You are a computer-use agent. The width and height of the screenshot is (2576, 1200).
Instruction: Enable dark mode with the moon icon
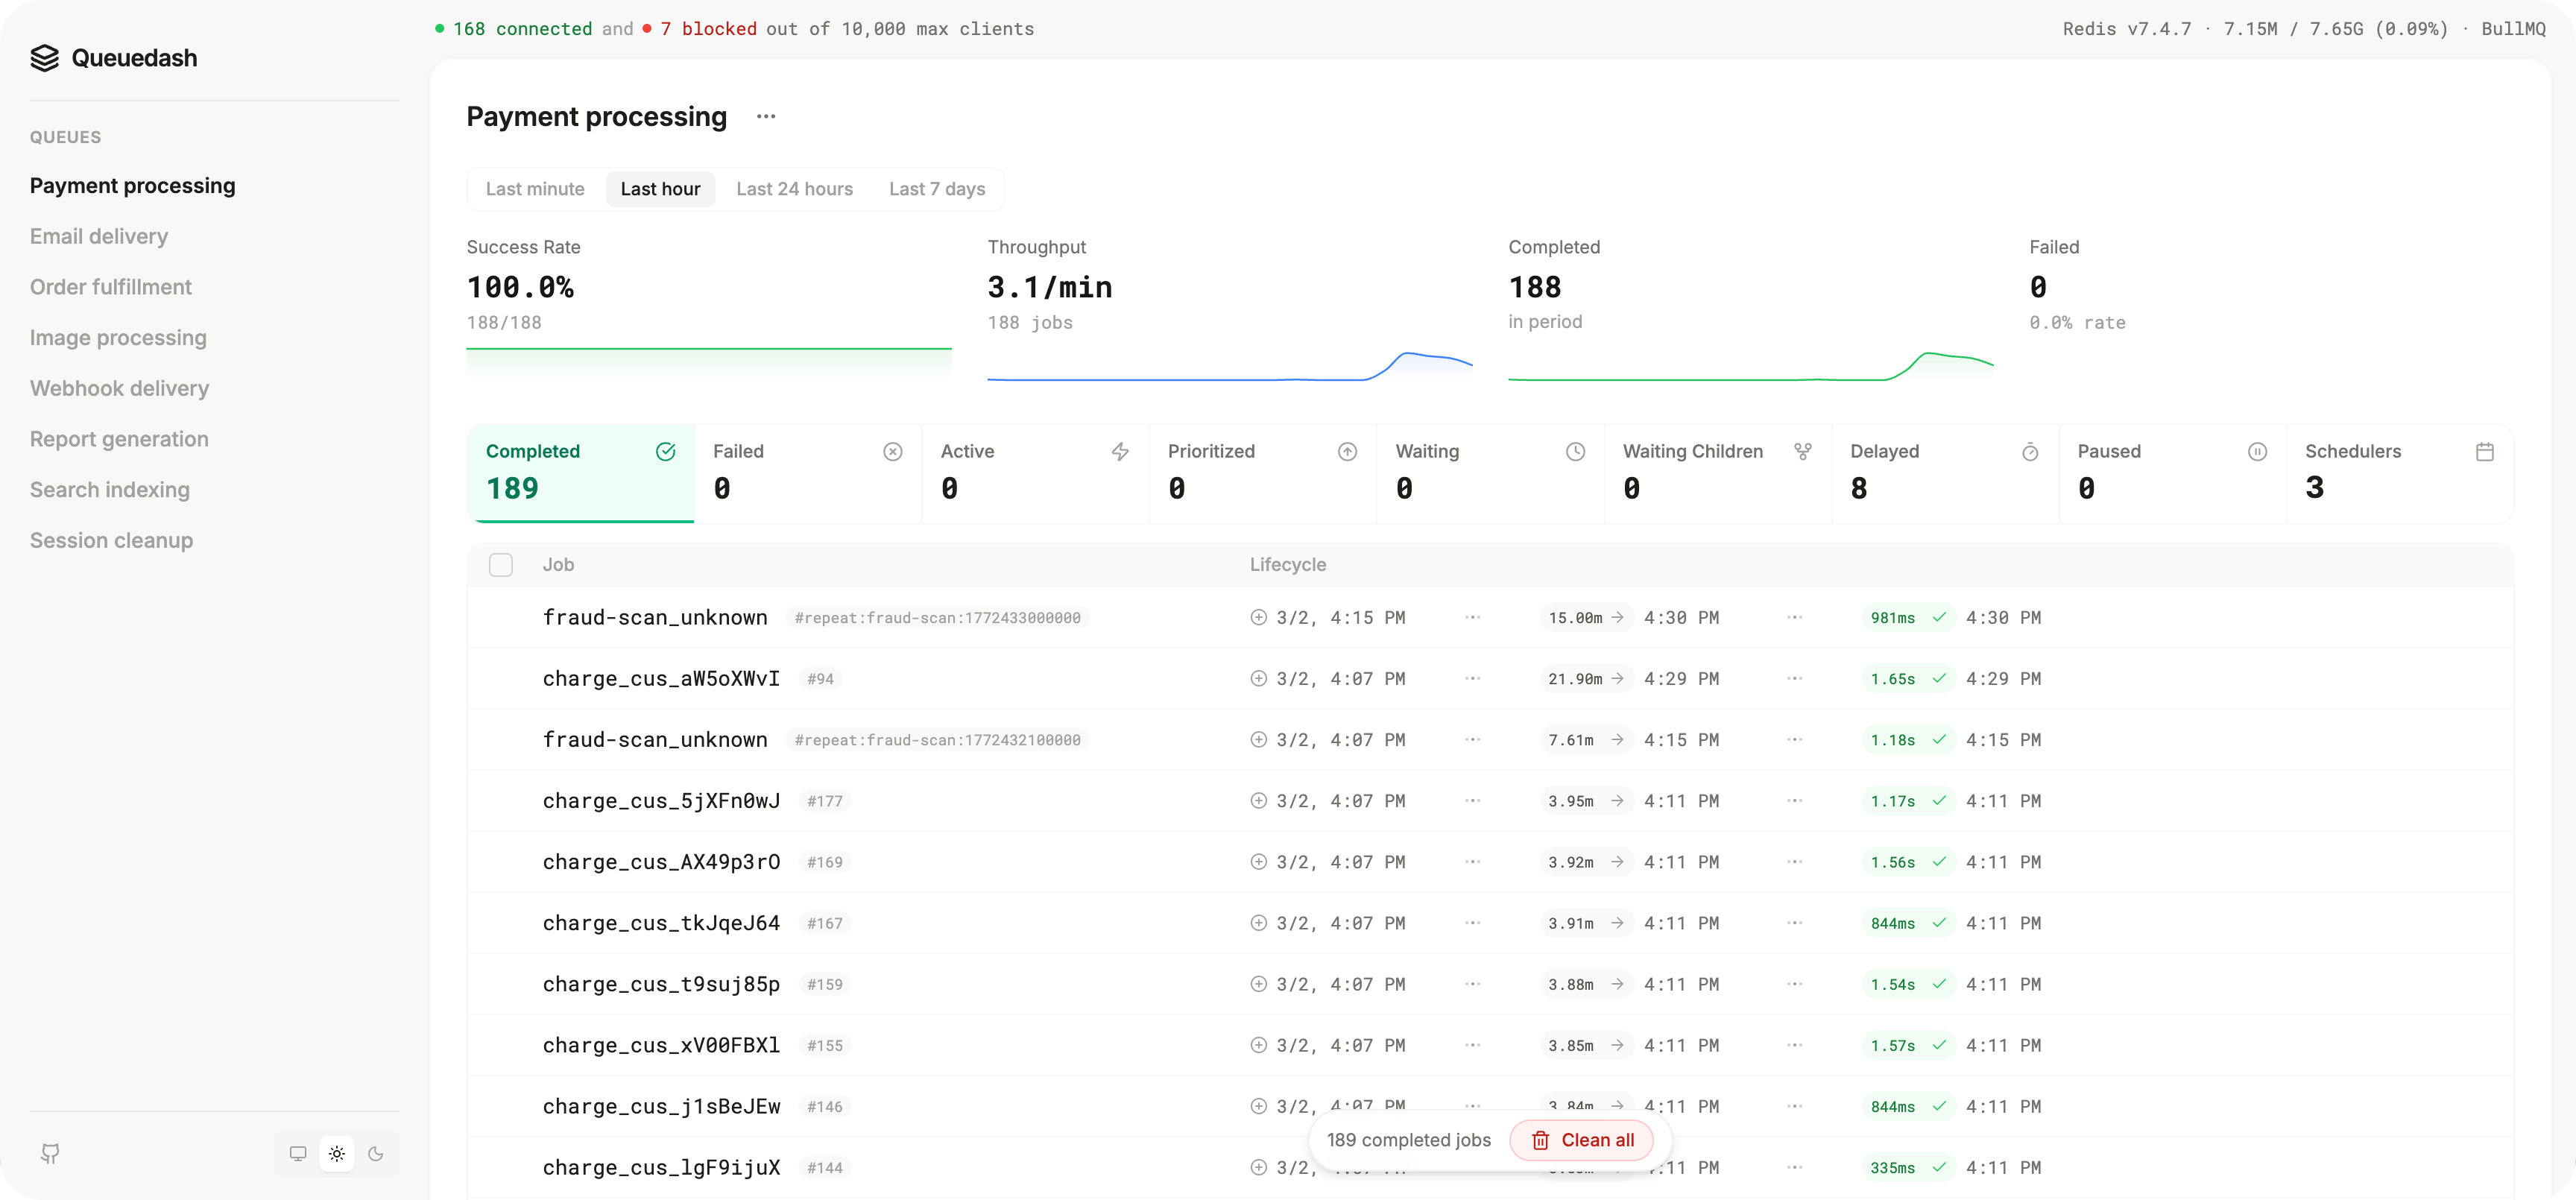point(376,1153)
